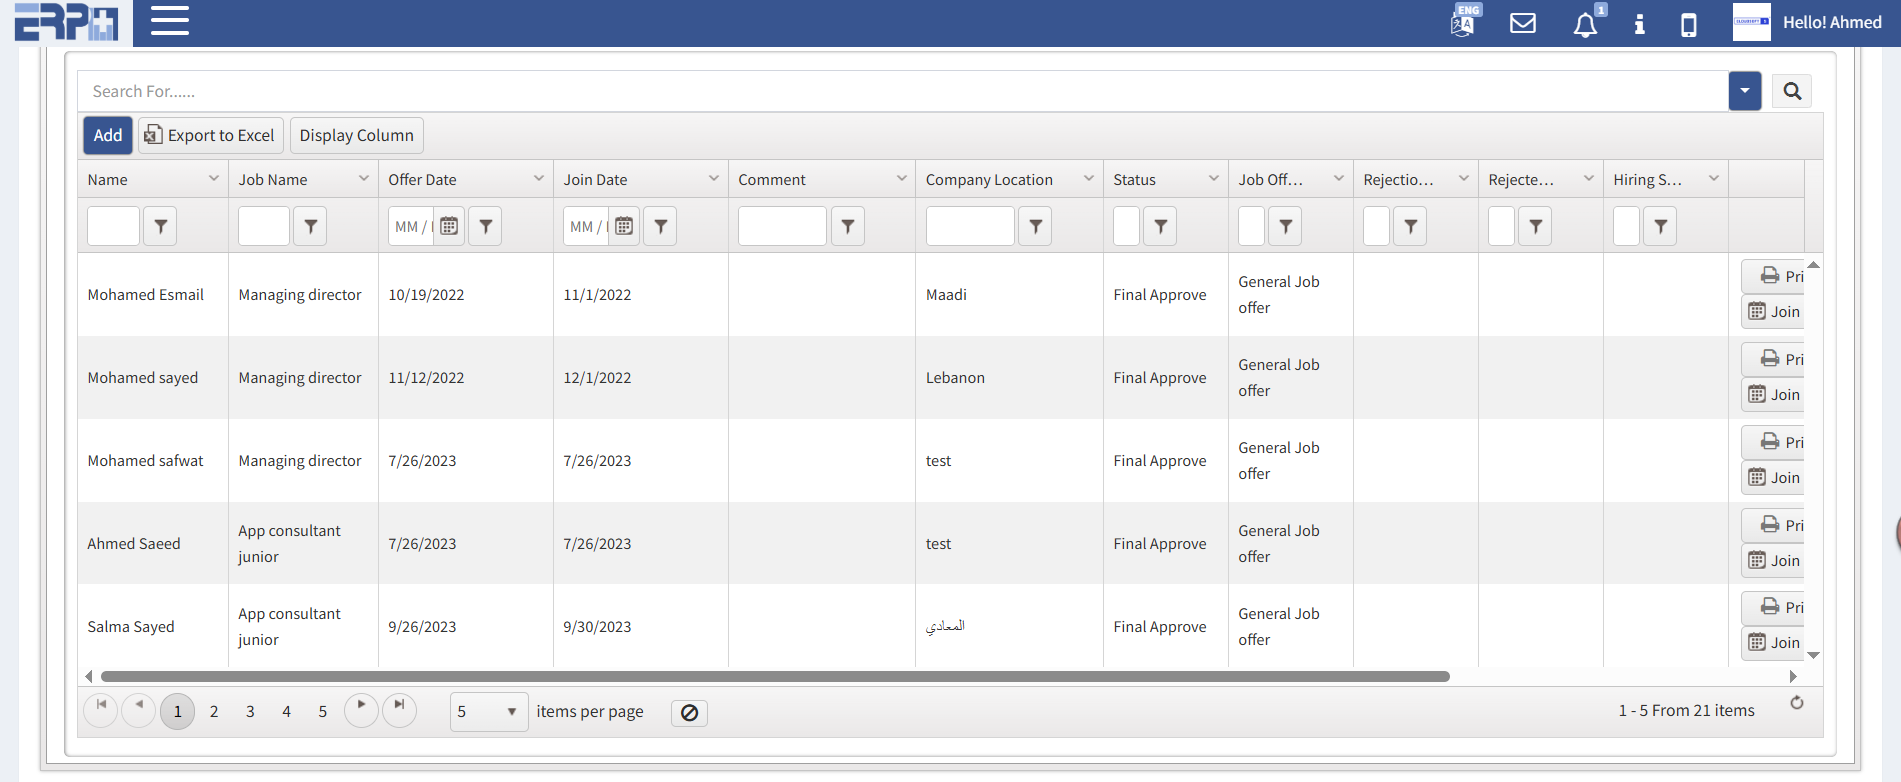Open the Status column header menu

1213,179
